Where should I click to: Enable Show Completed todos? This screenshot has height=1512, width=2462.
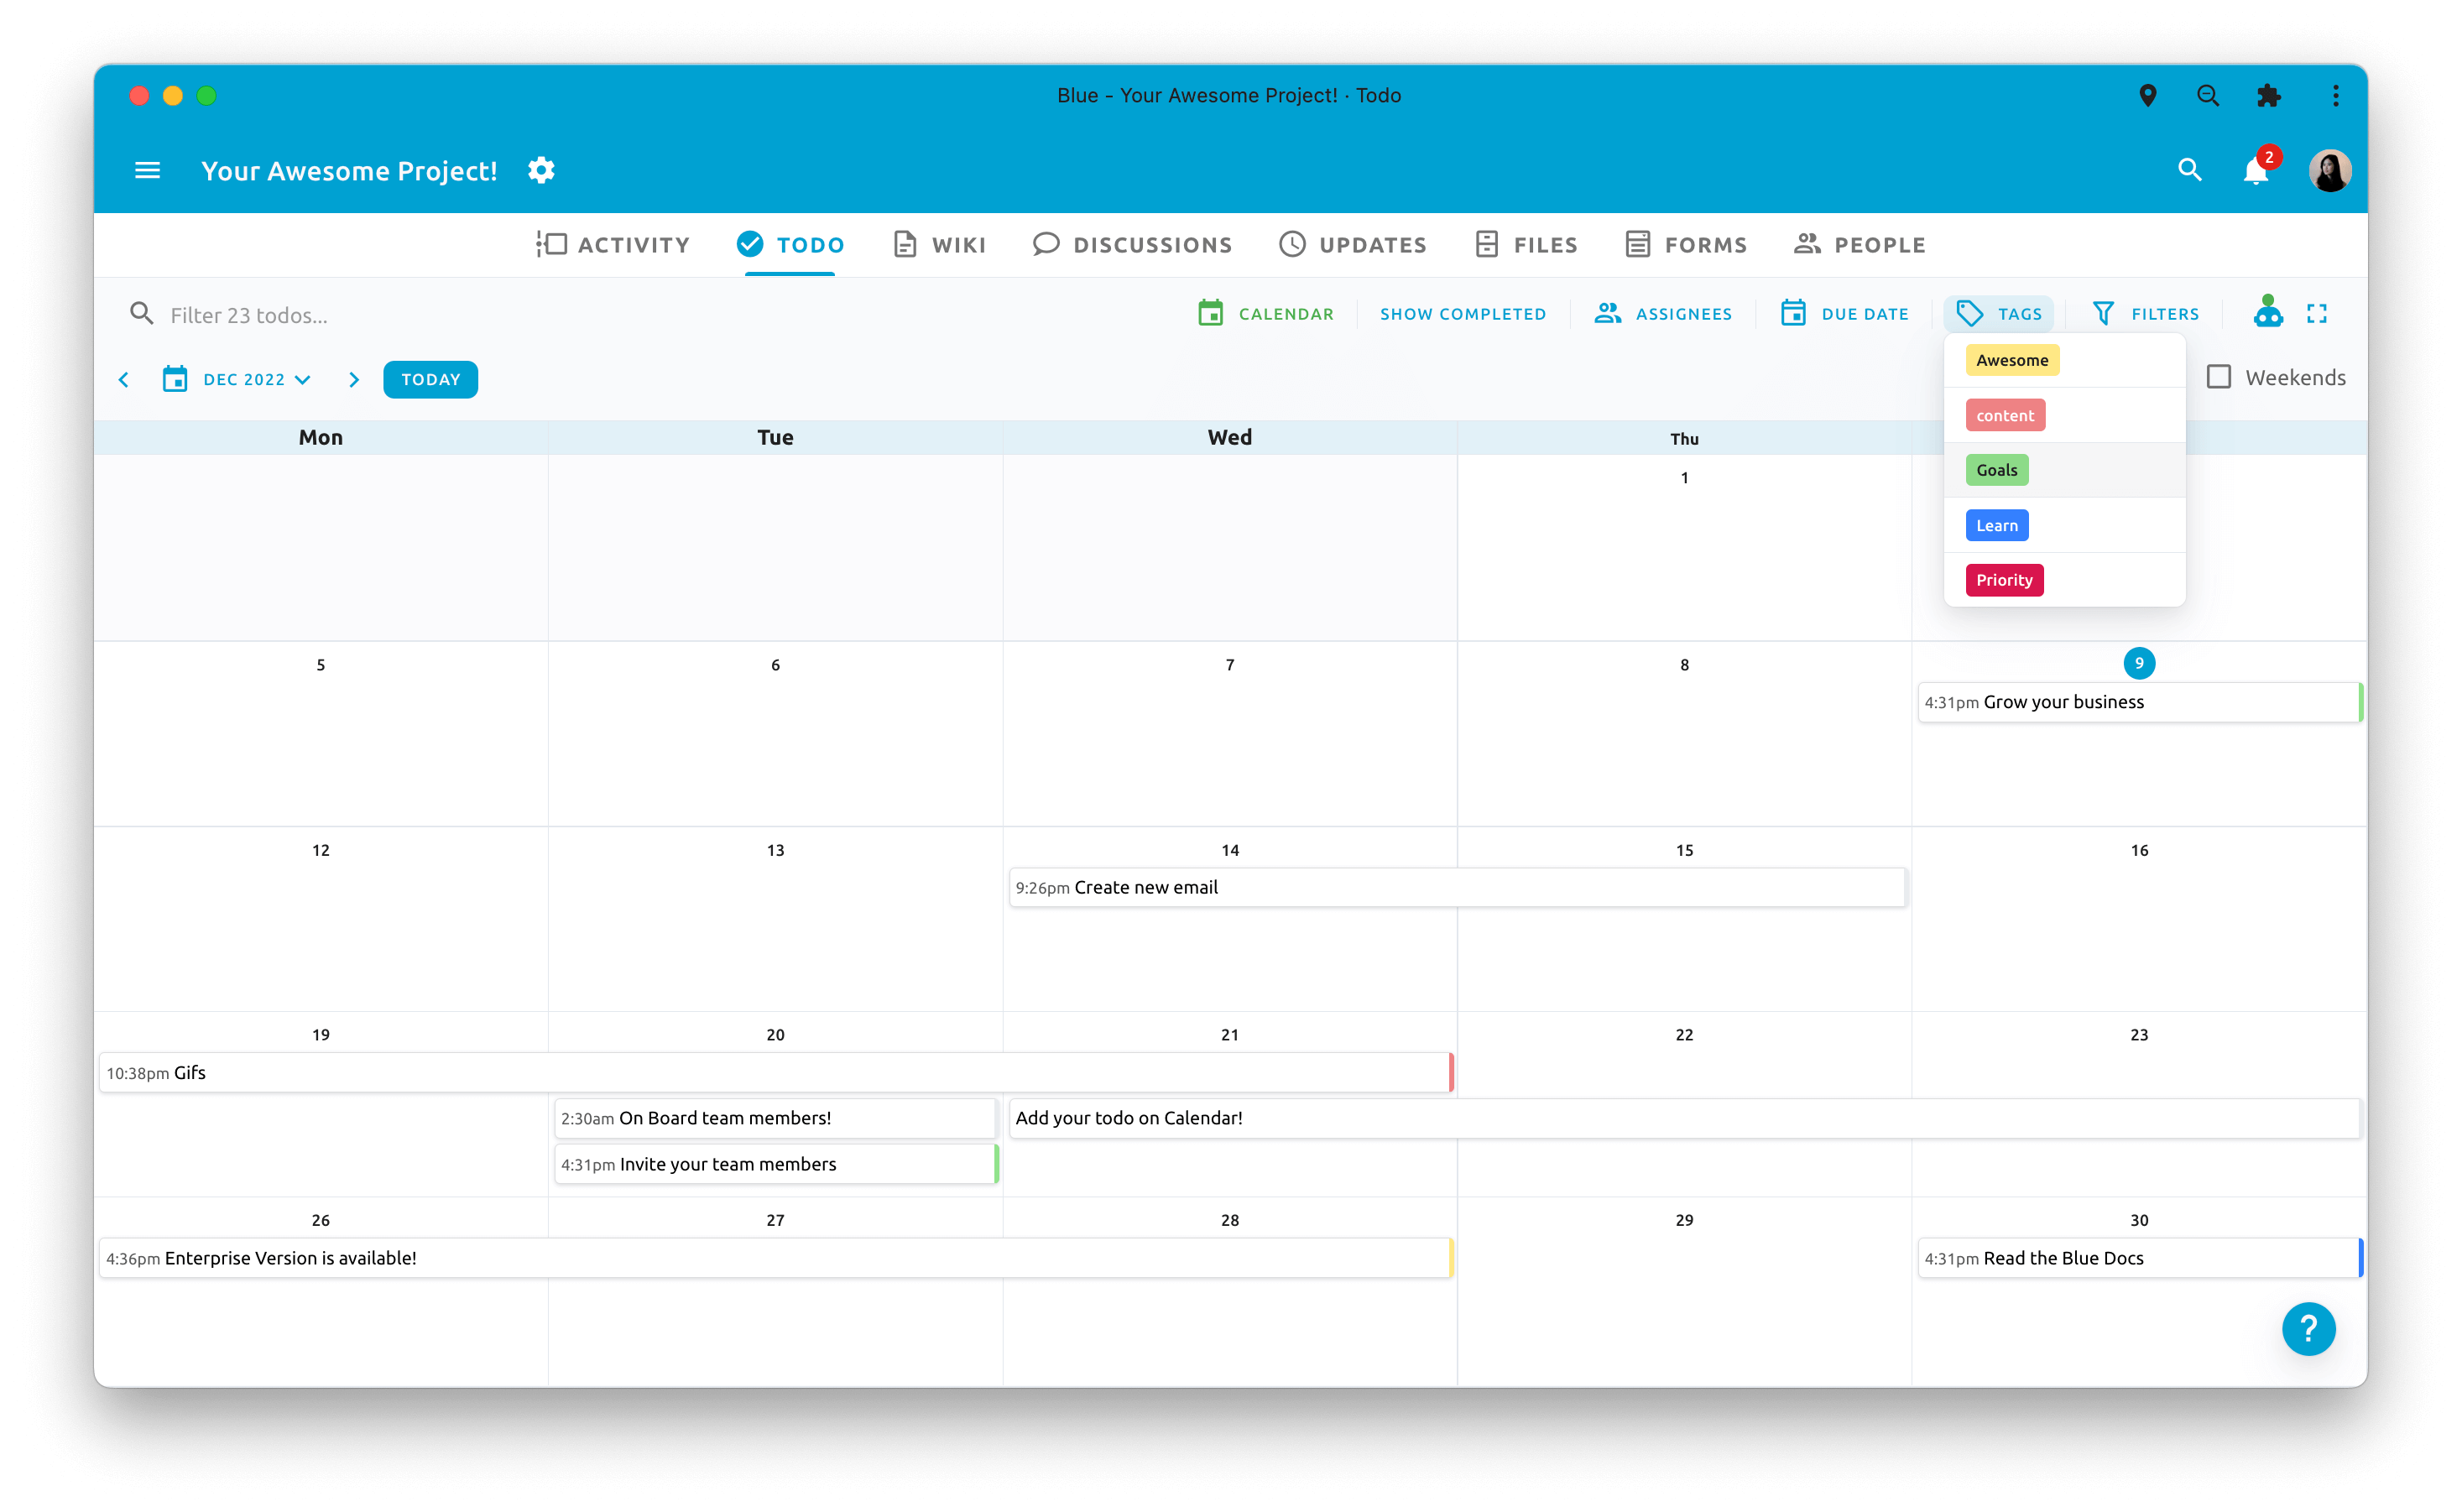pos(1462,313)
